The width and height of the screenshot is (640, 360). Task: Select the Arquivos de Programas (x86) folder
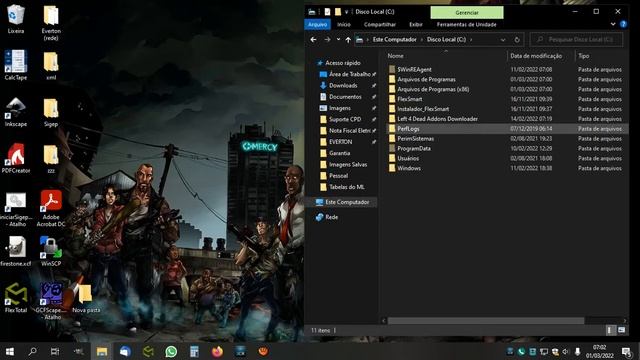pyautogui.click(x=433, y=89)
